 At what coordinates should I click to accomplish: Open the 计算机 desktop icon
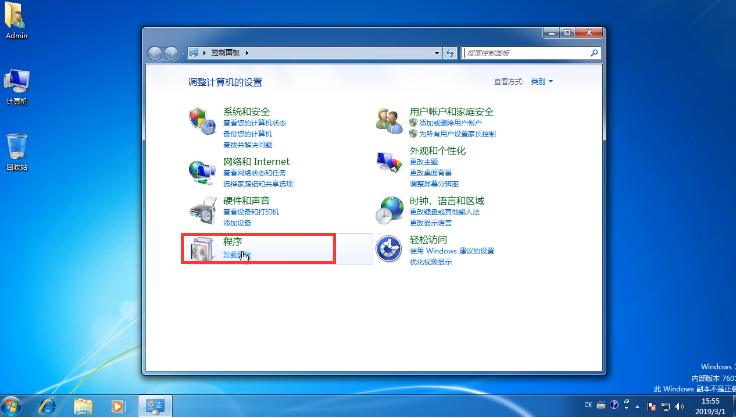click(16, 87)
